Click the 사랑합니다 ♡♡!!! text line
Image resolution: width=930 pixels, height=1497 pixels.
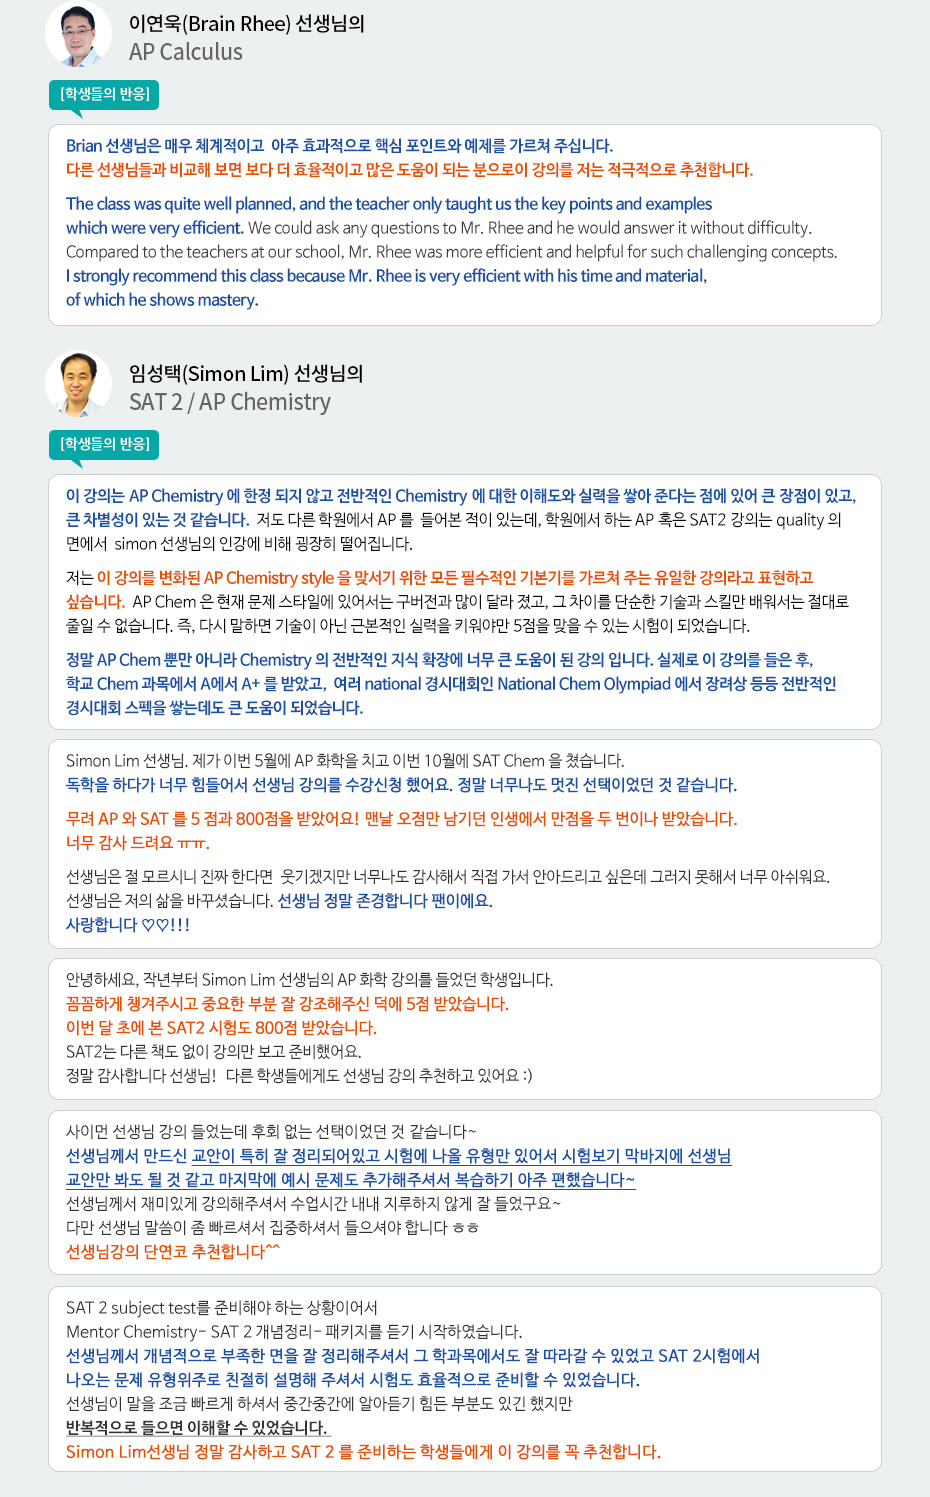point(128,925)
